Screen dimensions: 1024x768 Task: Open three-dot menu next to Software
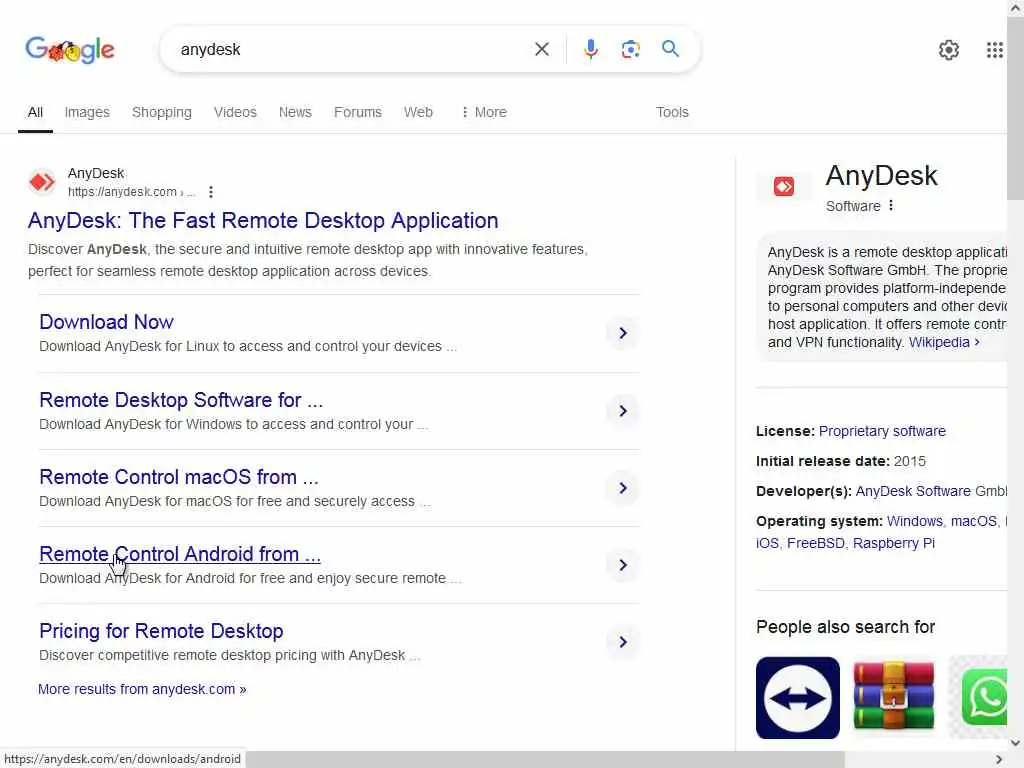[x=891, y=206]
